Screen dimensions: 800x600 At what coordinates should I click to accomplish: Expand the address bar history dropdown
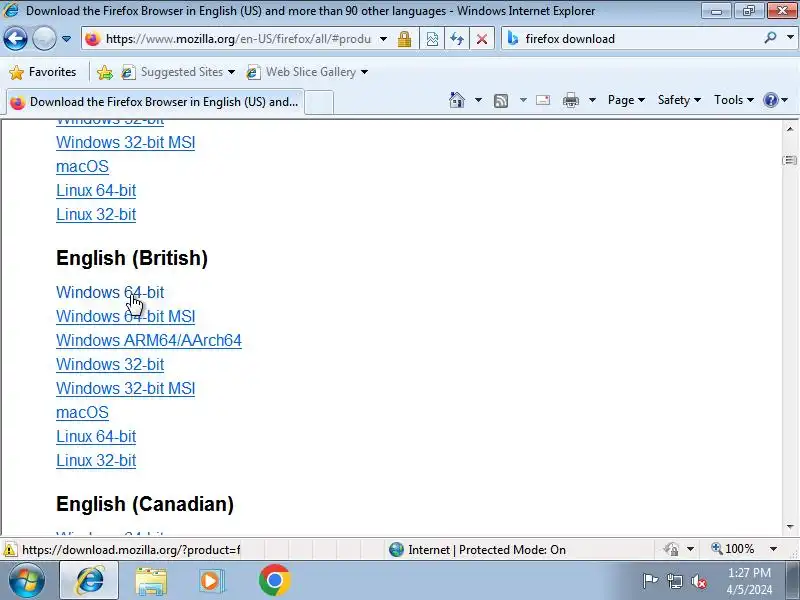pyautogui.click(x=384, y=39)
